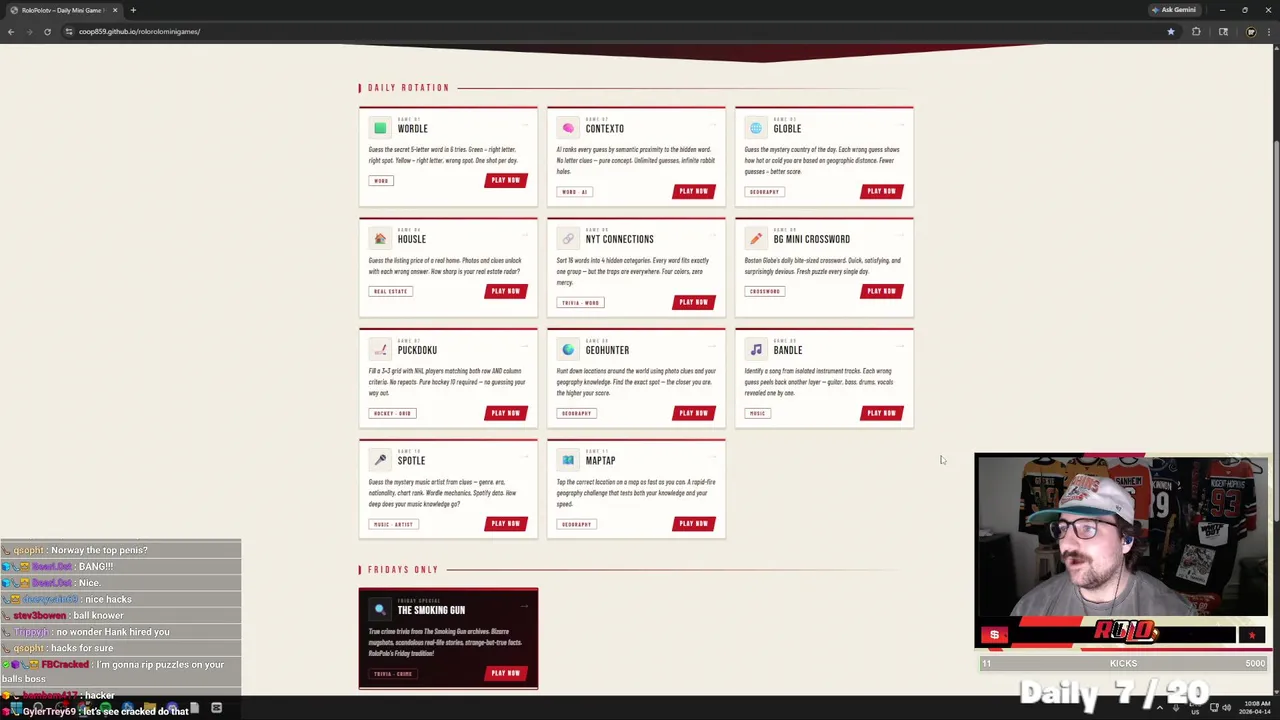Click the Spotle microphone icon
The width and height of the screenshot is (1280, 720).
click(x=380, y=460)
